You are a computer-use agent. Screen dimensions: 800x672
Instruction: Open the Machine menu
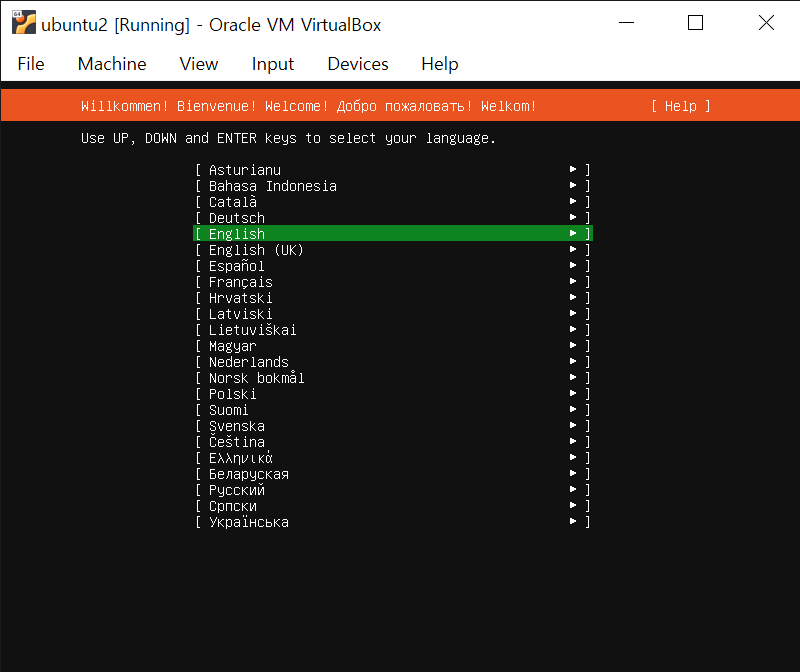111,63
